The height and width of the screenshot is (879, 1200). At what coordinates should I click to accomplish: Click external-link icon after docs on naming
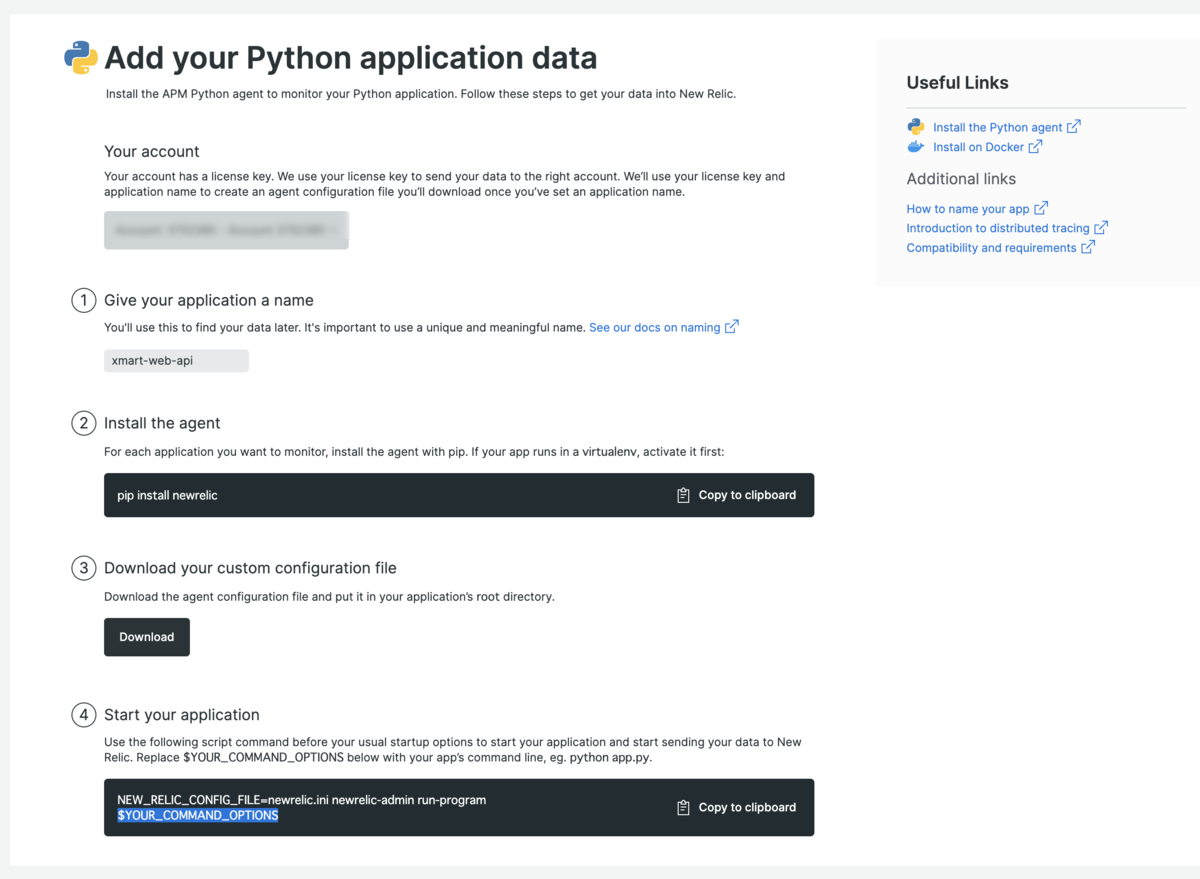[x=732, y=327]
